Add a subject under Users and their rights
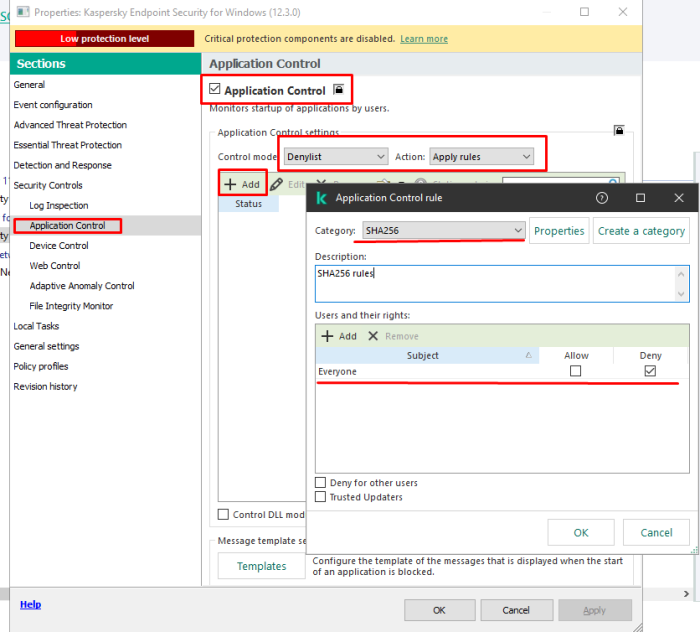The height and width of the screenshot is (632, 700). click(x=340, y=336)
